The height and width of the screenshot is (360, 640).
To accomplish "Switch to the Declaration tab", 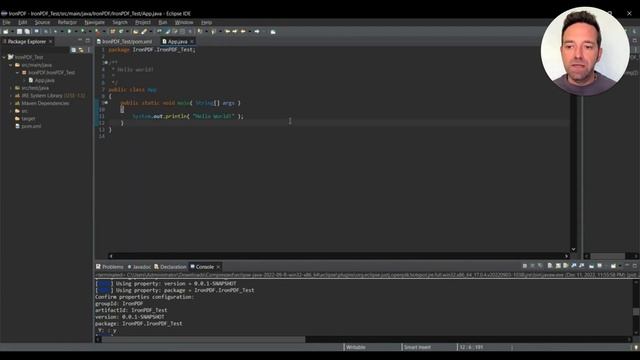I will point(170,267).
